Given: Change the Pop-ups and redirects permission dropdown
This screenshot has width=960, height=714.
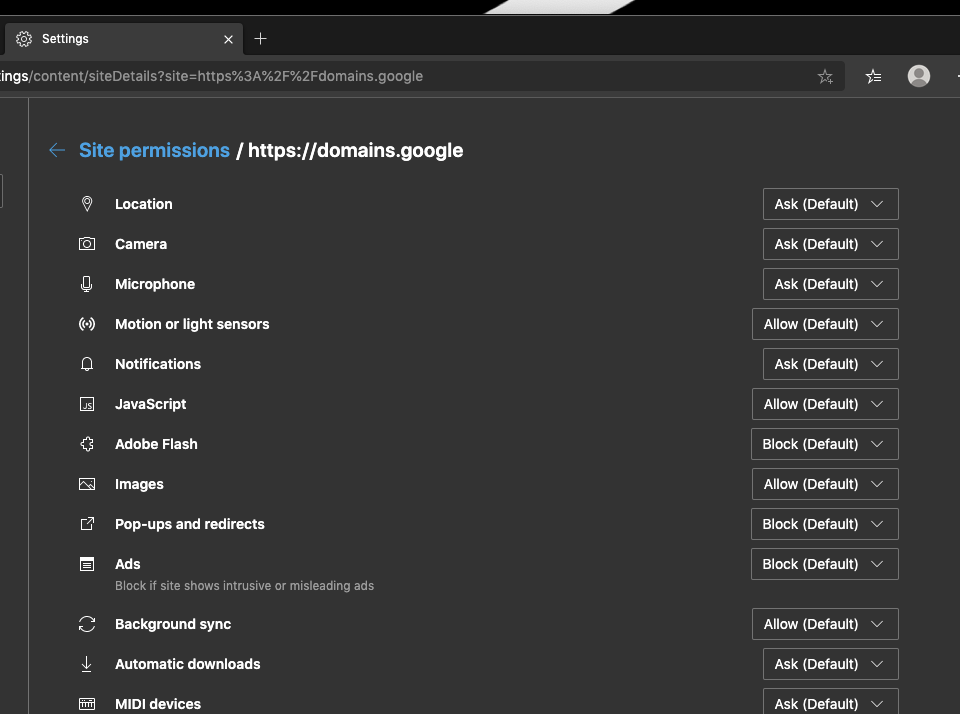Looking at the screenshot, I should click(824, 524).
